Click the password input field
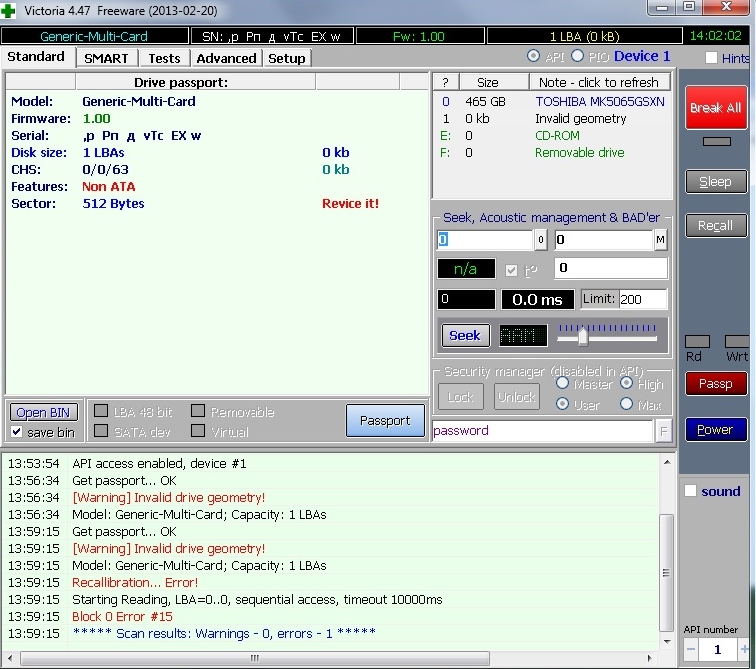This screenshot has width=756, height=669. click(542, 431)
